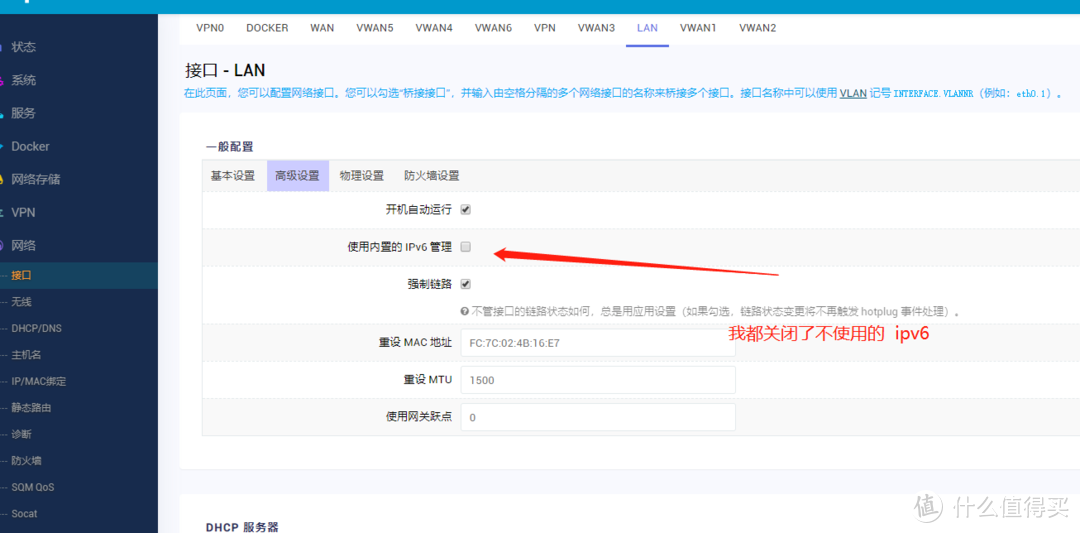Screen dimensions: 1080x533
Task: Select the VWAN6 interface tab
Action: point(493,28)
